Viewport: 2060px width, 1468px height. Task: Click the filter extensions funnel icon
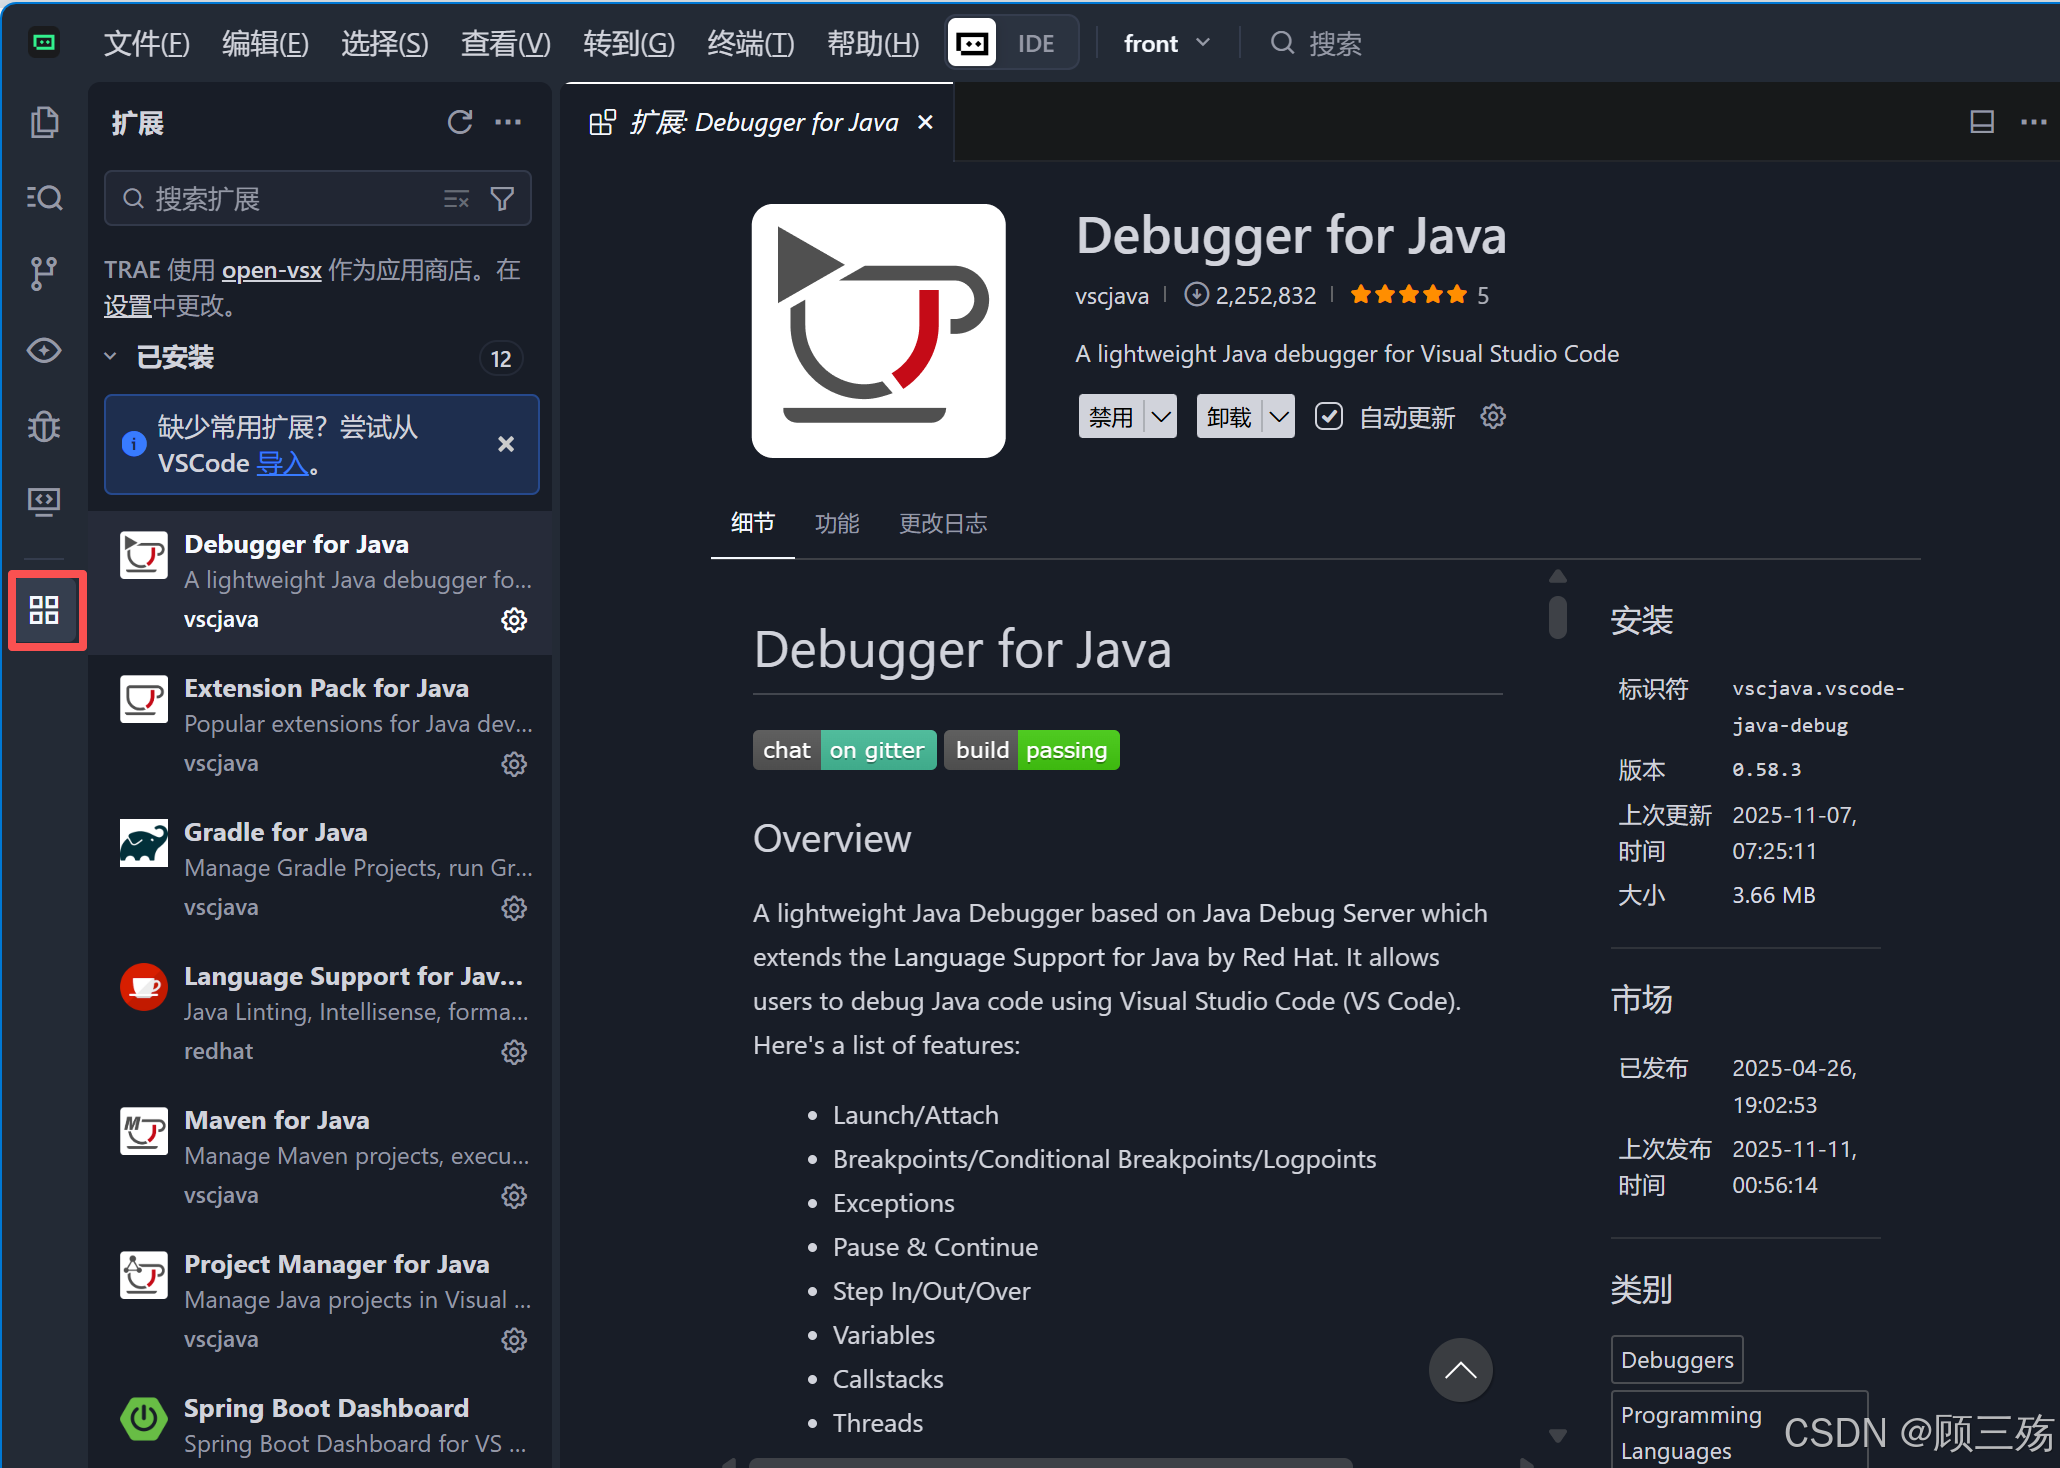502,199
